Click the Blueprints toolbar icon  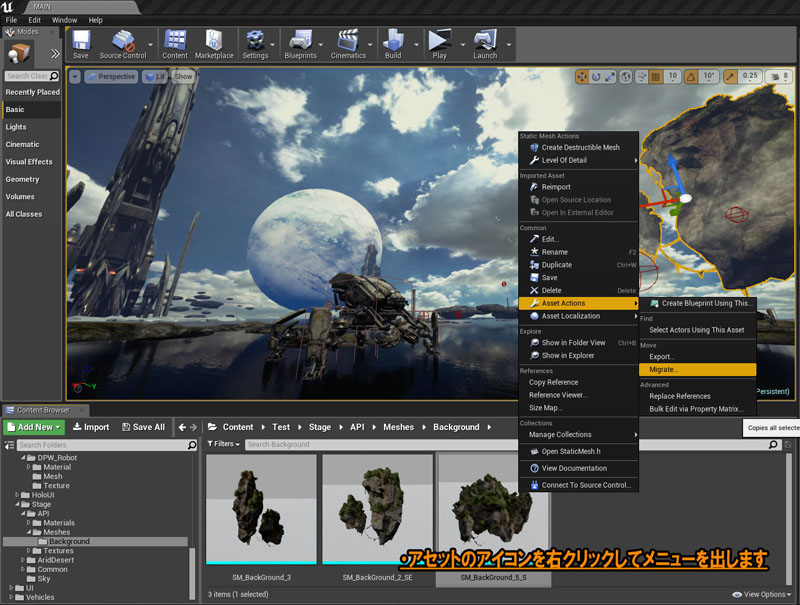pyautogui.click(x=301, y=44)
